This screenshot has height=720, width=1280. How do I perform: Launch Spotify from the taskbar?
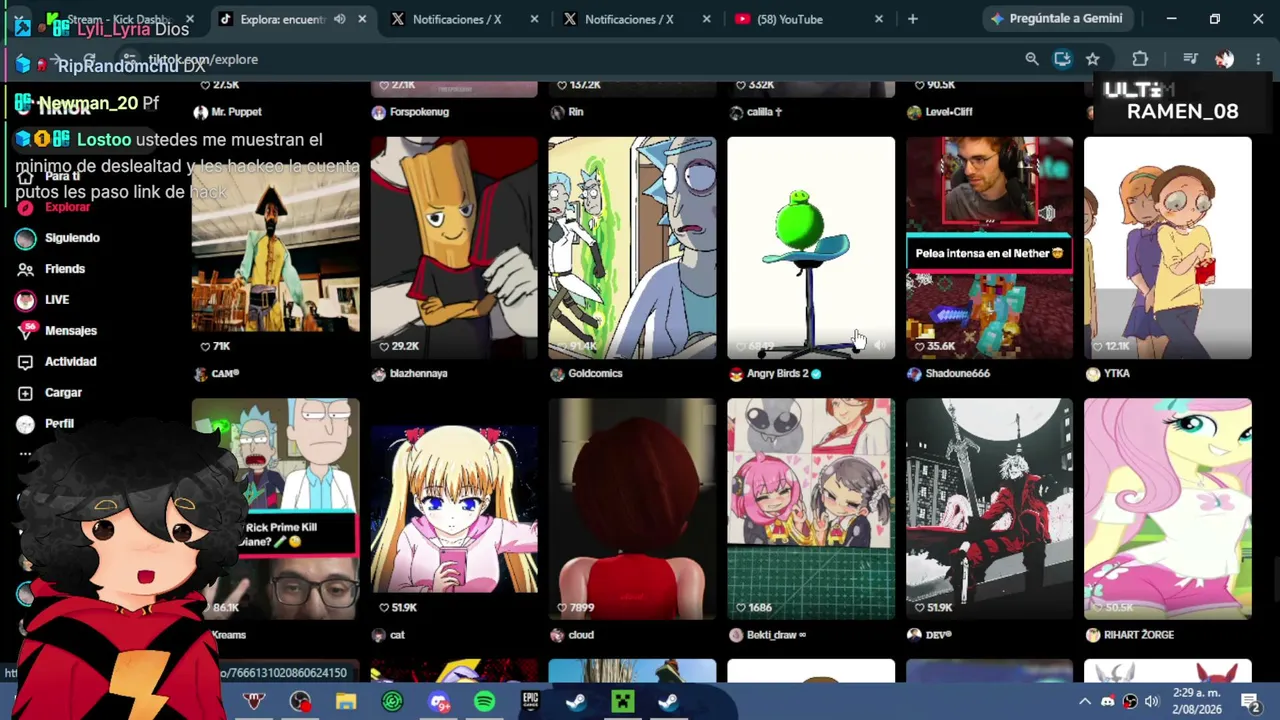point(484,702)
